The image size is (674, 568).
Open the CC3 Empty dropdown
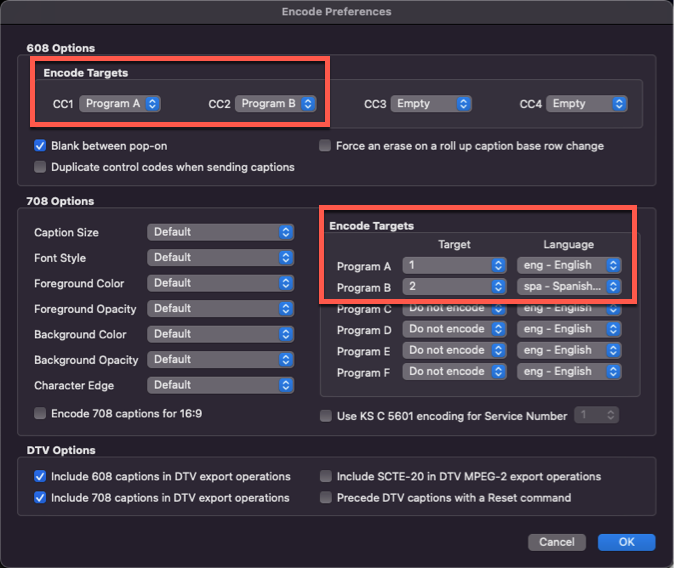point(430,104)
